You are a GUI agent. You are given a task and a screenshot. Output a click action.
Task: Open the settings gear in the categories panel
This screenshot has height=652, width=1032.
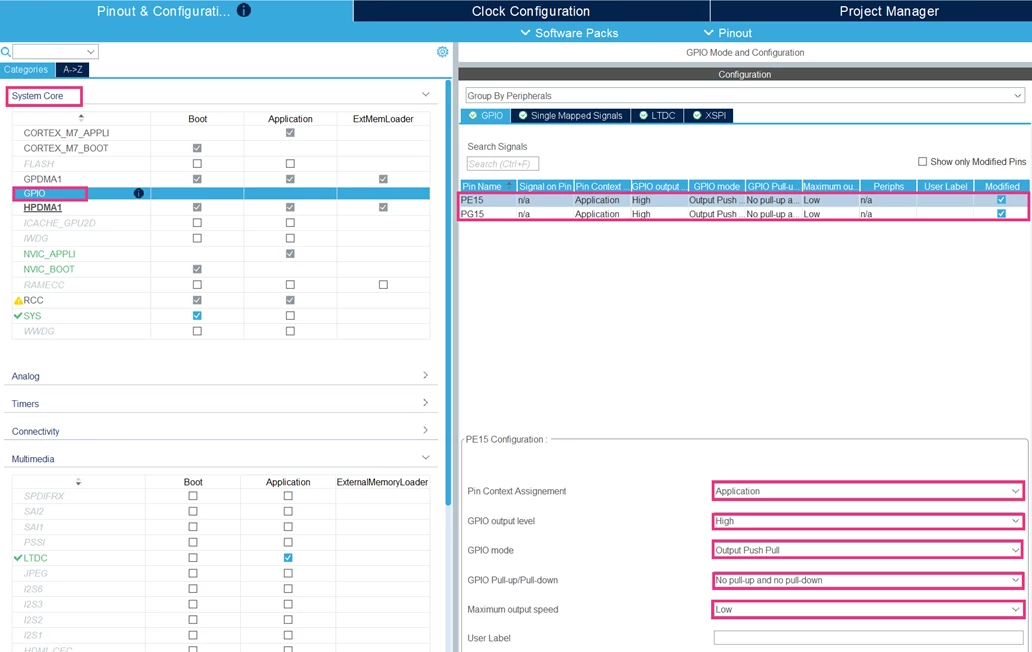pos(442,51)
